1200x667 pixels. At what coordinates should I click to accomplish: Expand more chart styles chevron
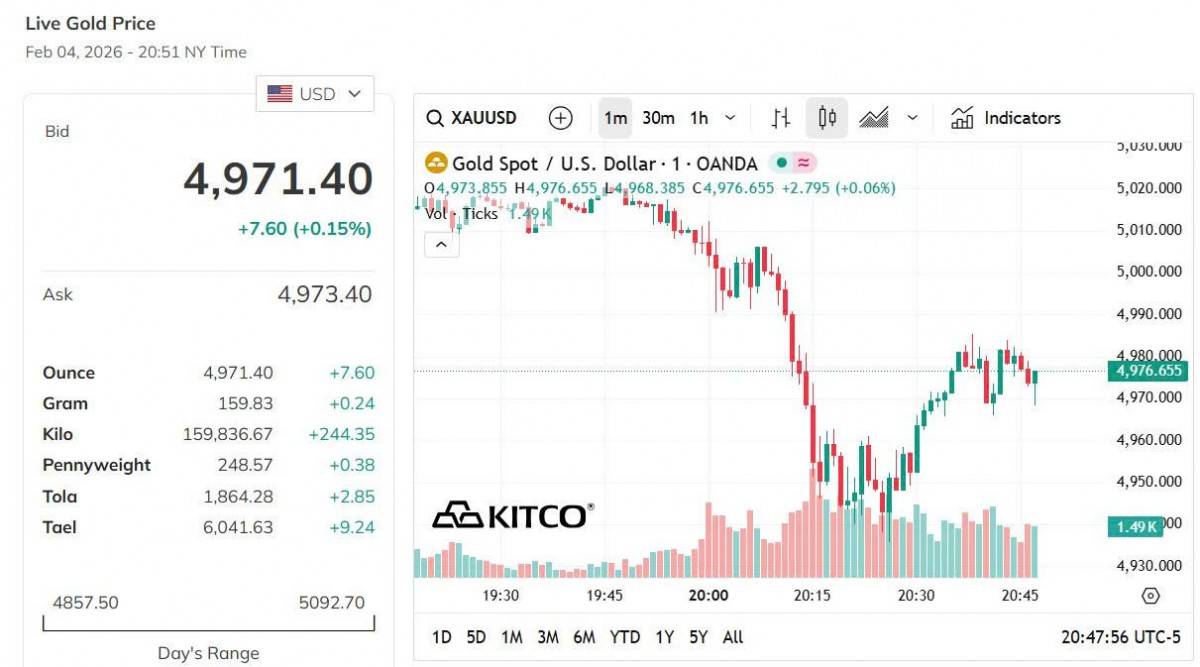(912, 118)
